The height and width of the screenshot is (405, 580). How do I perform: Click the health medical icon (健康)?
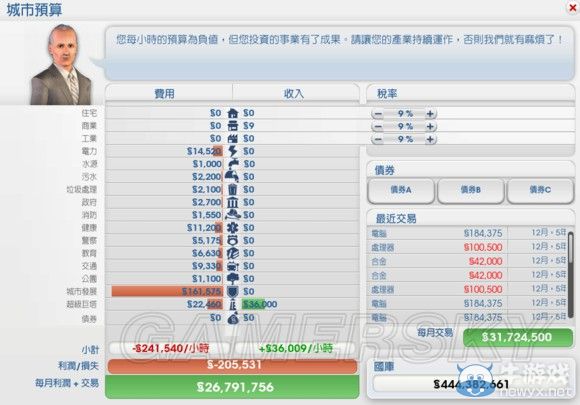click(x=232, y=227)
